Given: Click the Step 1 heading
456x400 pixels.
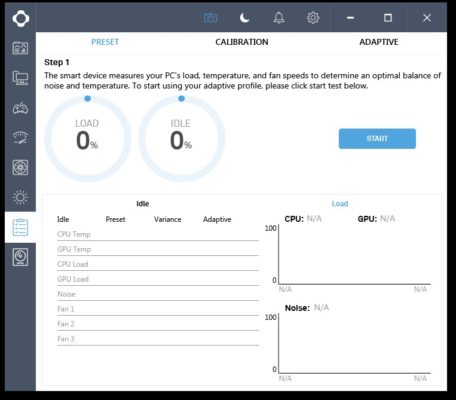Looking at the screenshot, I should 57,62.
